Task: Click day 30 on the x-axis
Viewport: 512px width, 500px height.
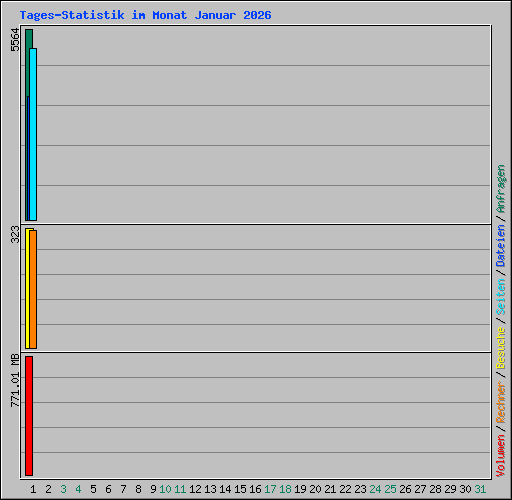Action: pos(465,489)
